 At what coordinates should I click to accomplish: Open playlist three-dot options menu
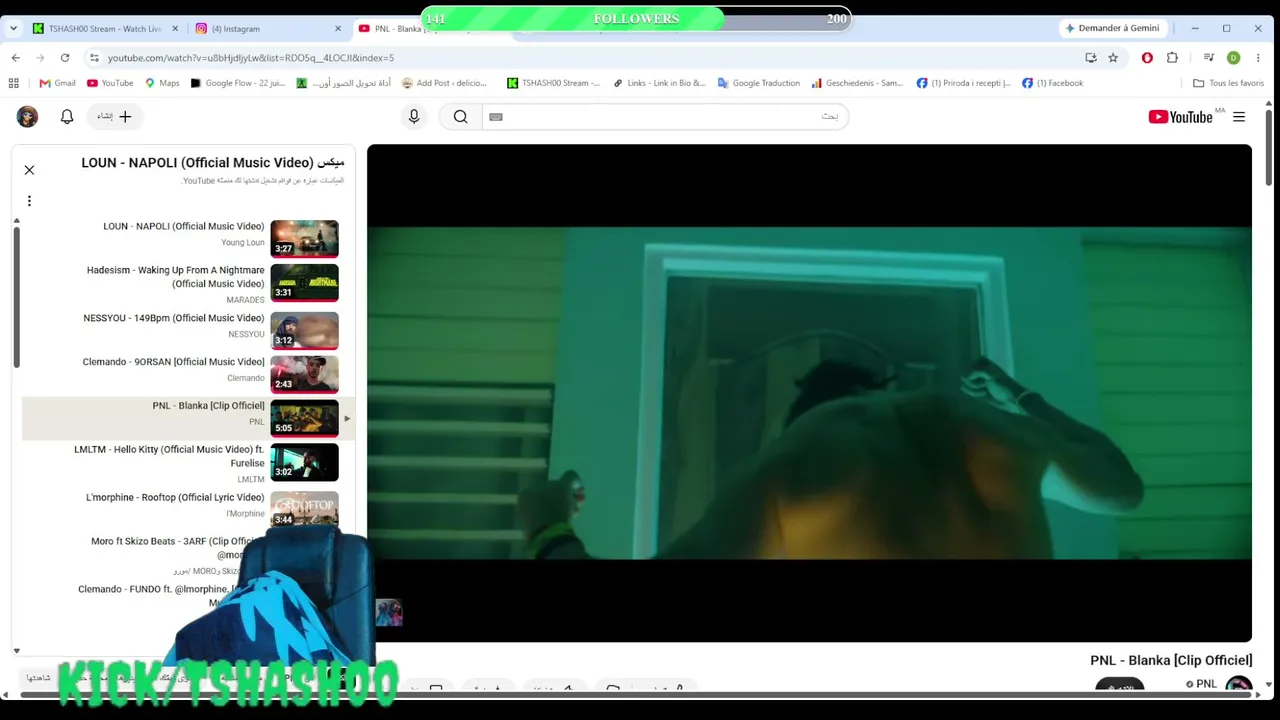tap(29, 201)
